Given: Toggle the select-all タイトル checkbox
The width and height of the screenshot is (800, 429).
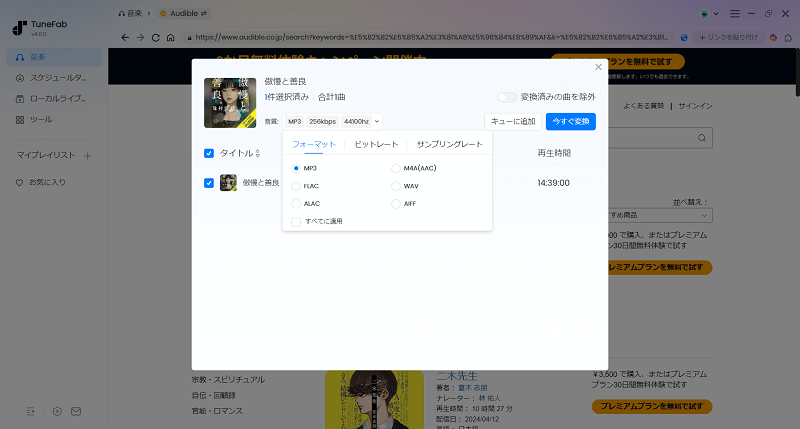Looking at the screenshot, I should point(209,153).
